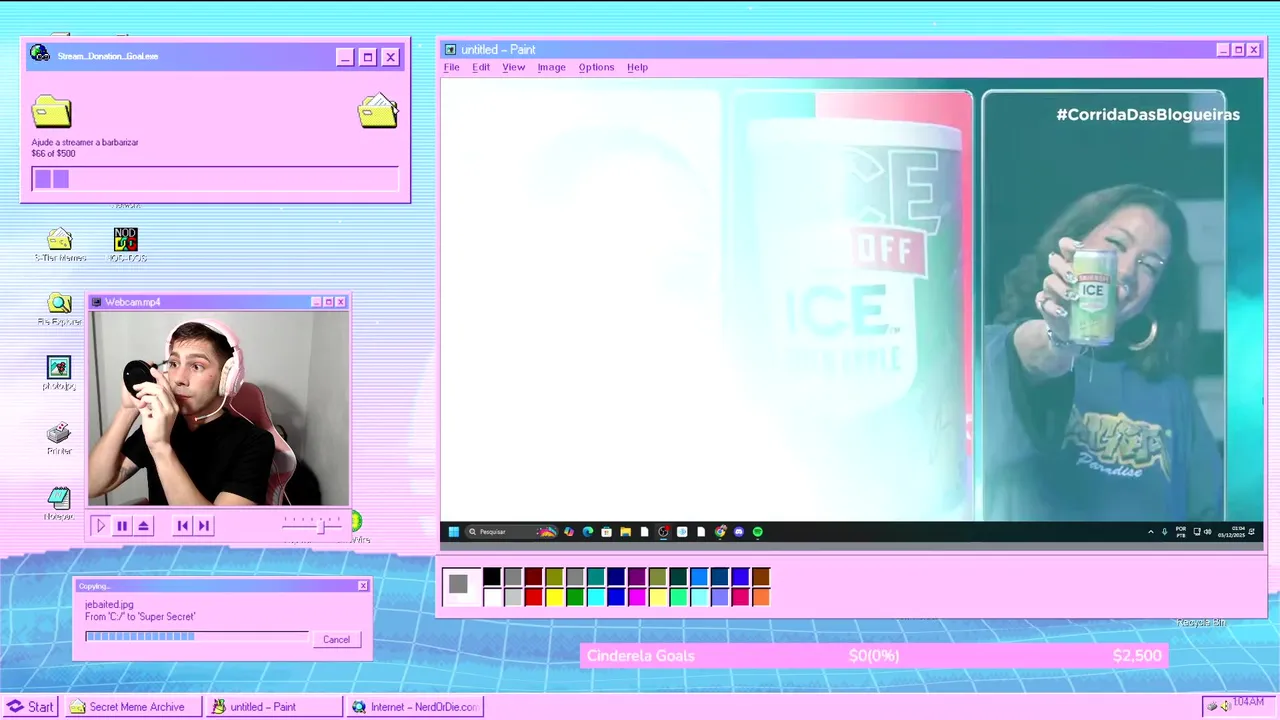1280x720 pixels.
Task: Pick the brown color swatch
Action: (x=761, y=577)
